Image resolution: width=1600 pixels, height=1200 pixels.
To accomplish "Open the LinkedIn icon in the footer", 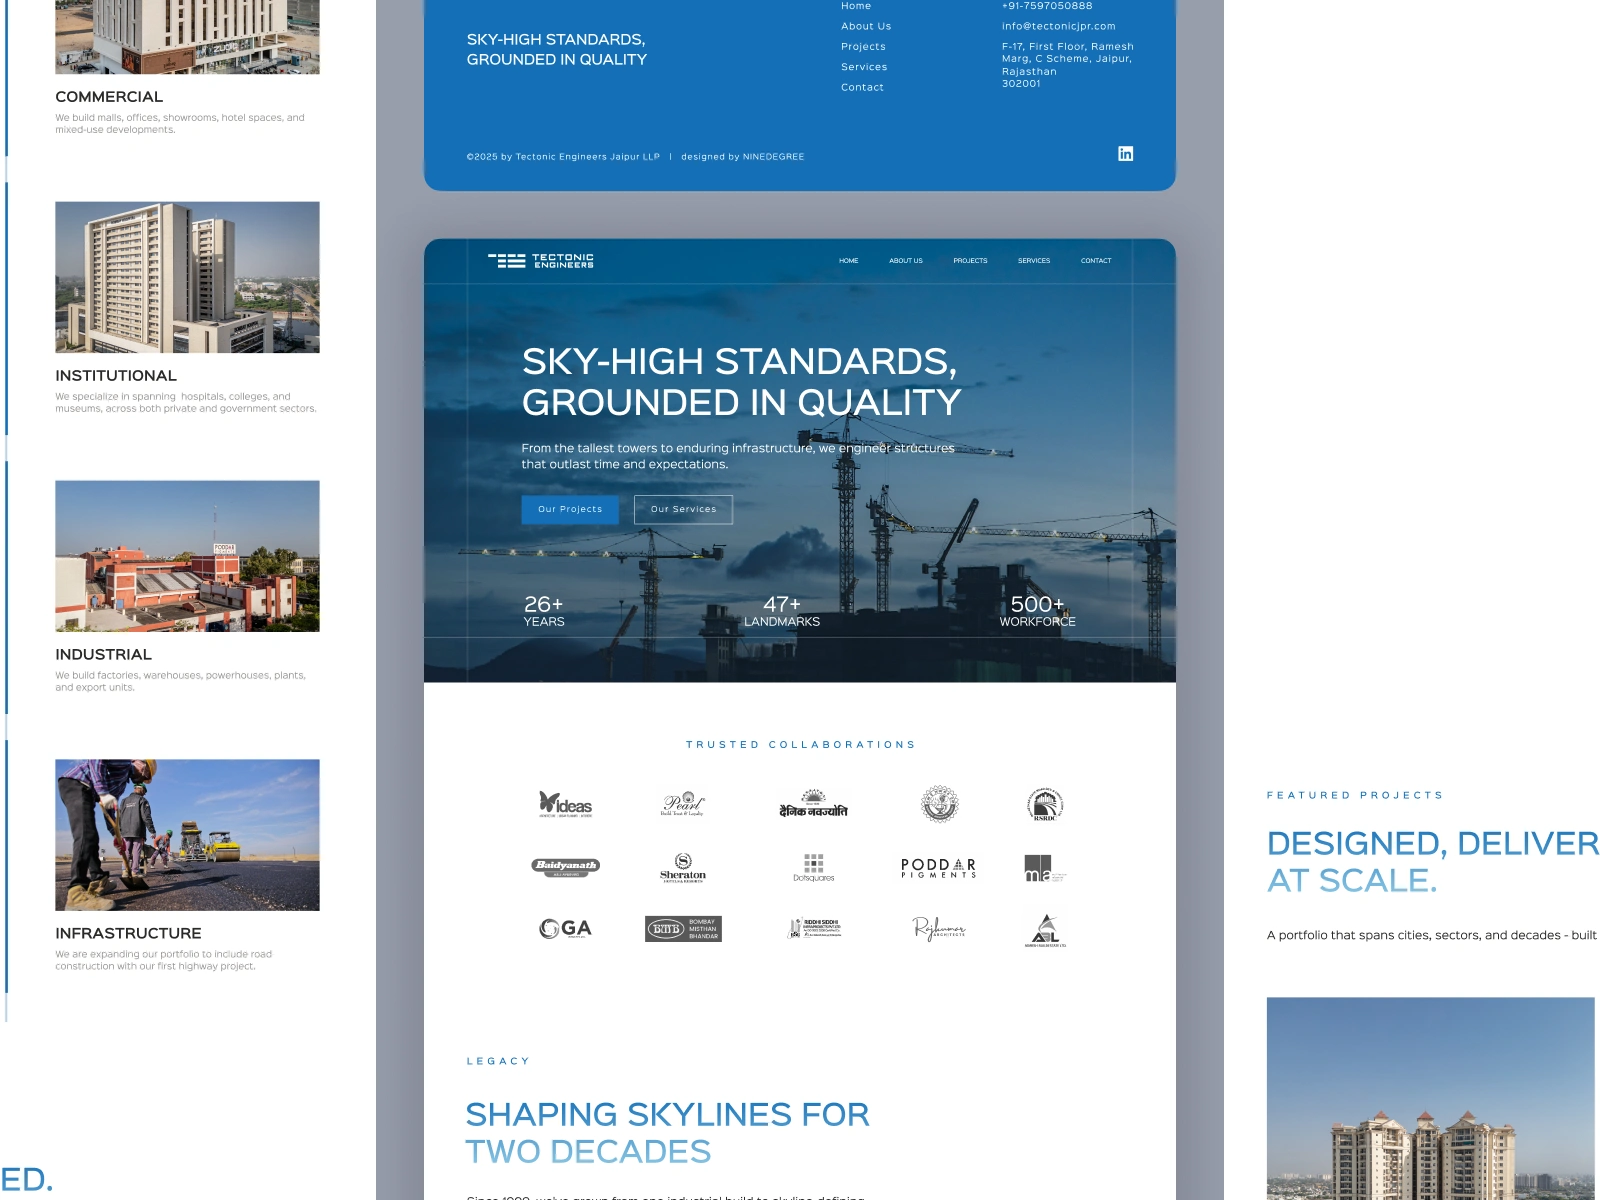I will (x=1126, y=153).
